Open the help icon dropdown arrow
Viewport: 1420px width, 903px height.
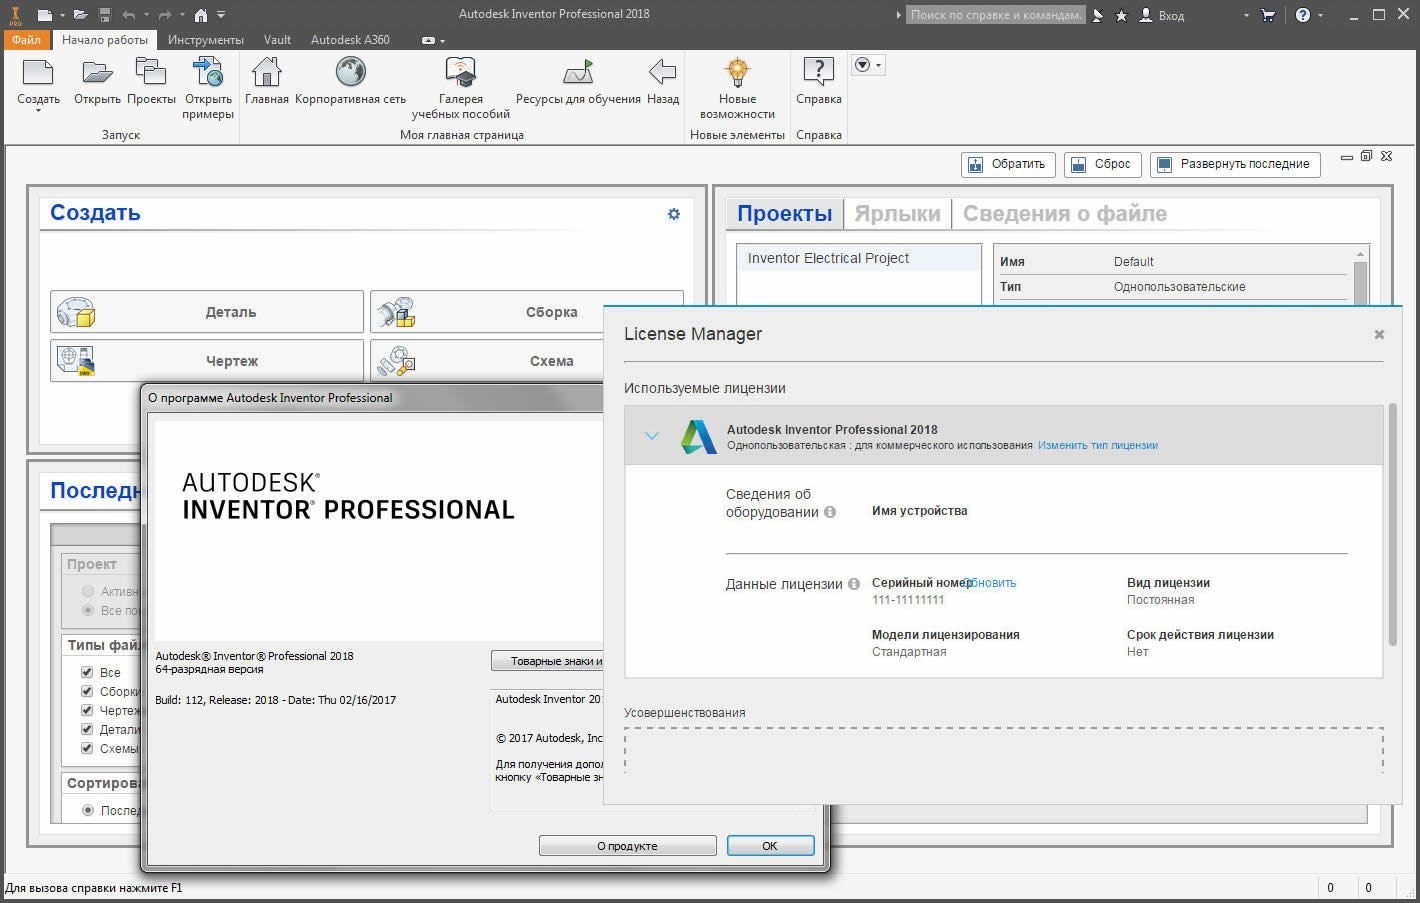pos(1320,15)
